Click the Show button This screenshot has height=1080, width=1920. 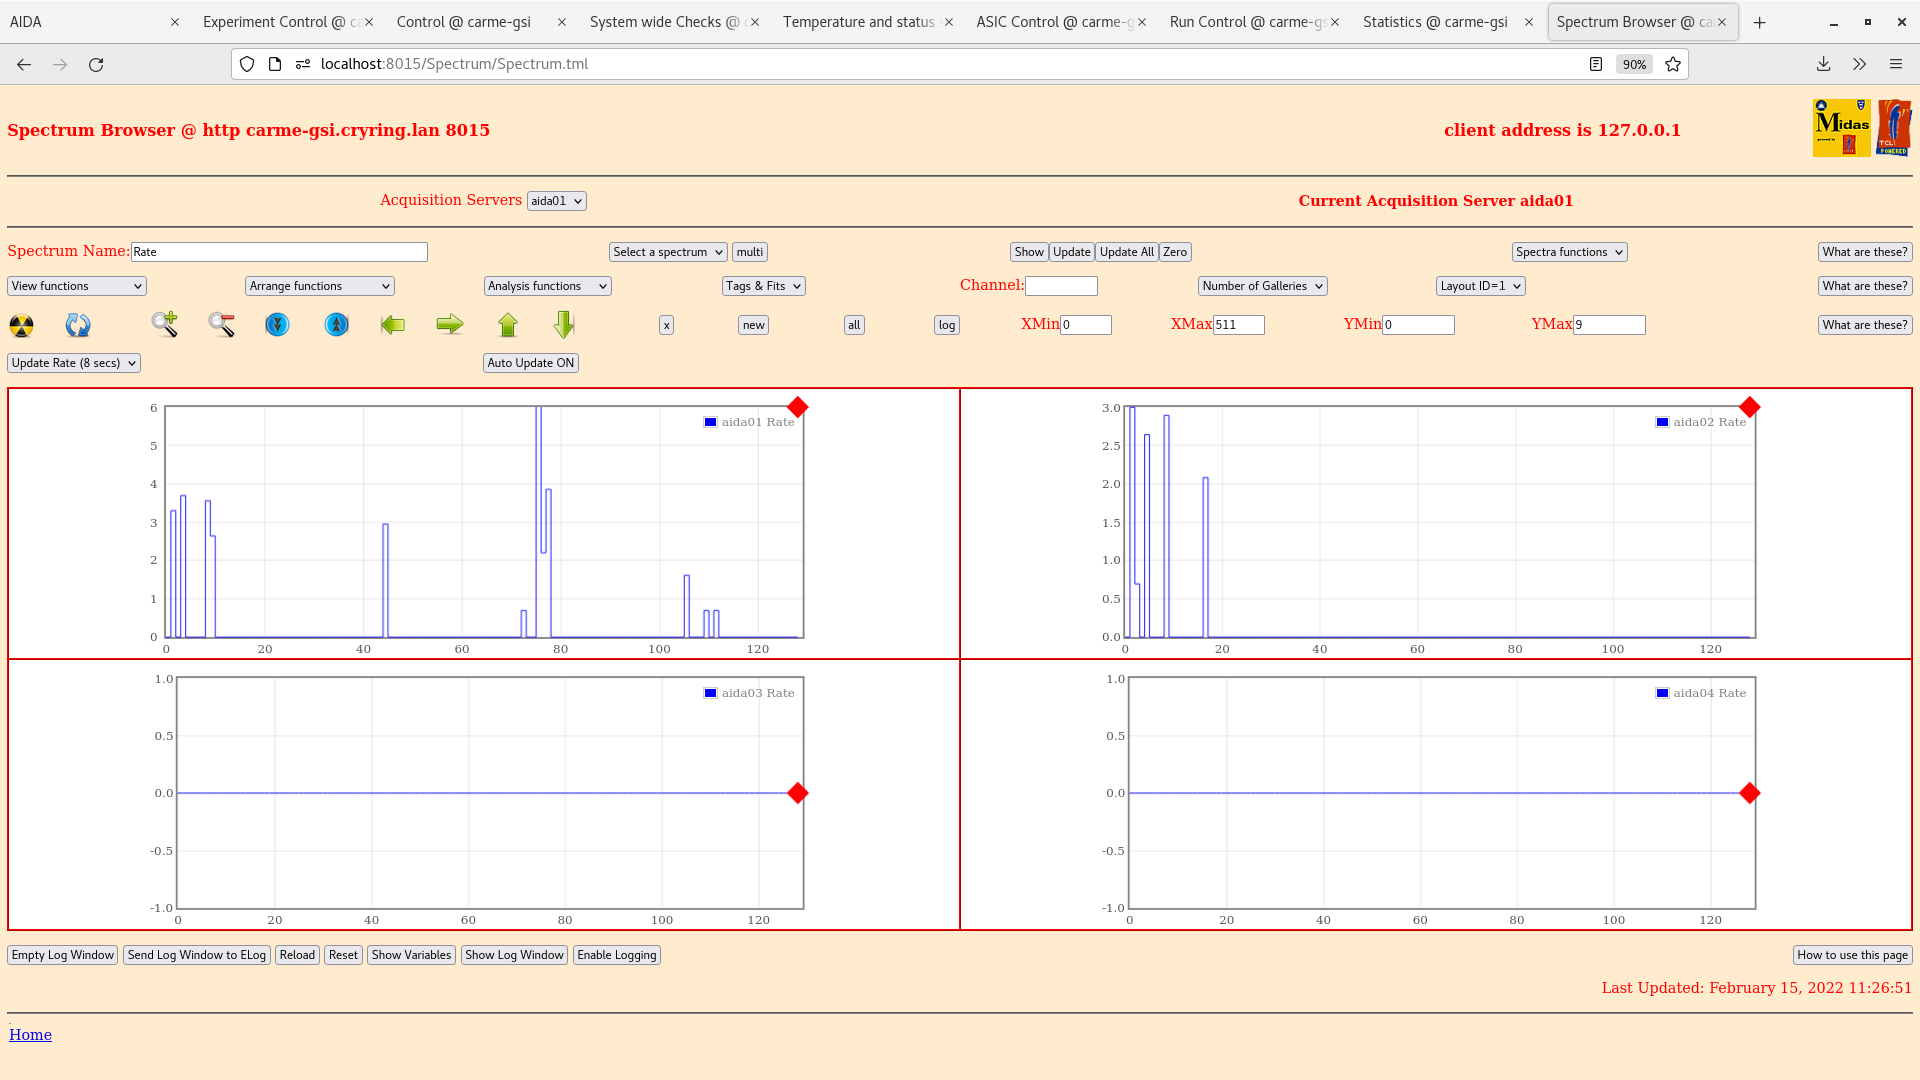click(x=1029, y=252)
